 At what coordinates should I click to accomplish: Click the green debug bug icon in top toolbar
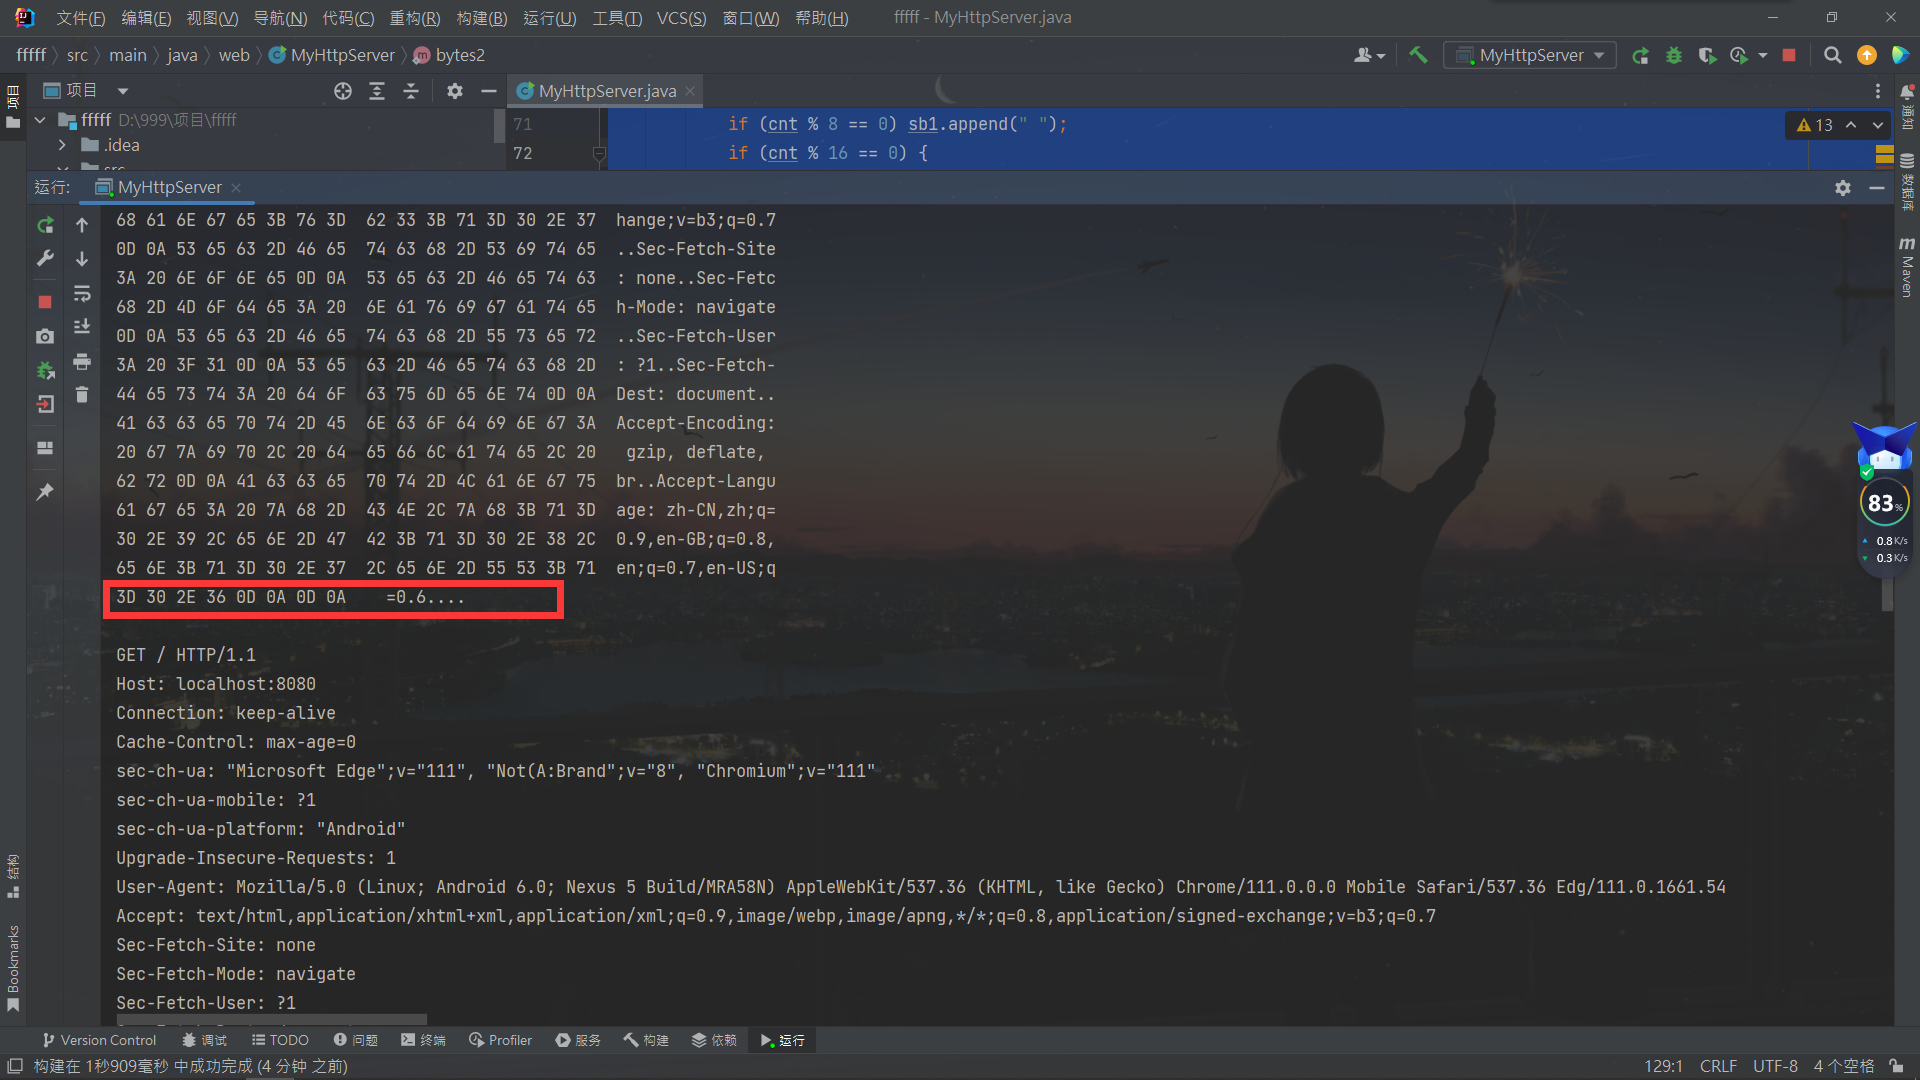[x=1674, y=55]
